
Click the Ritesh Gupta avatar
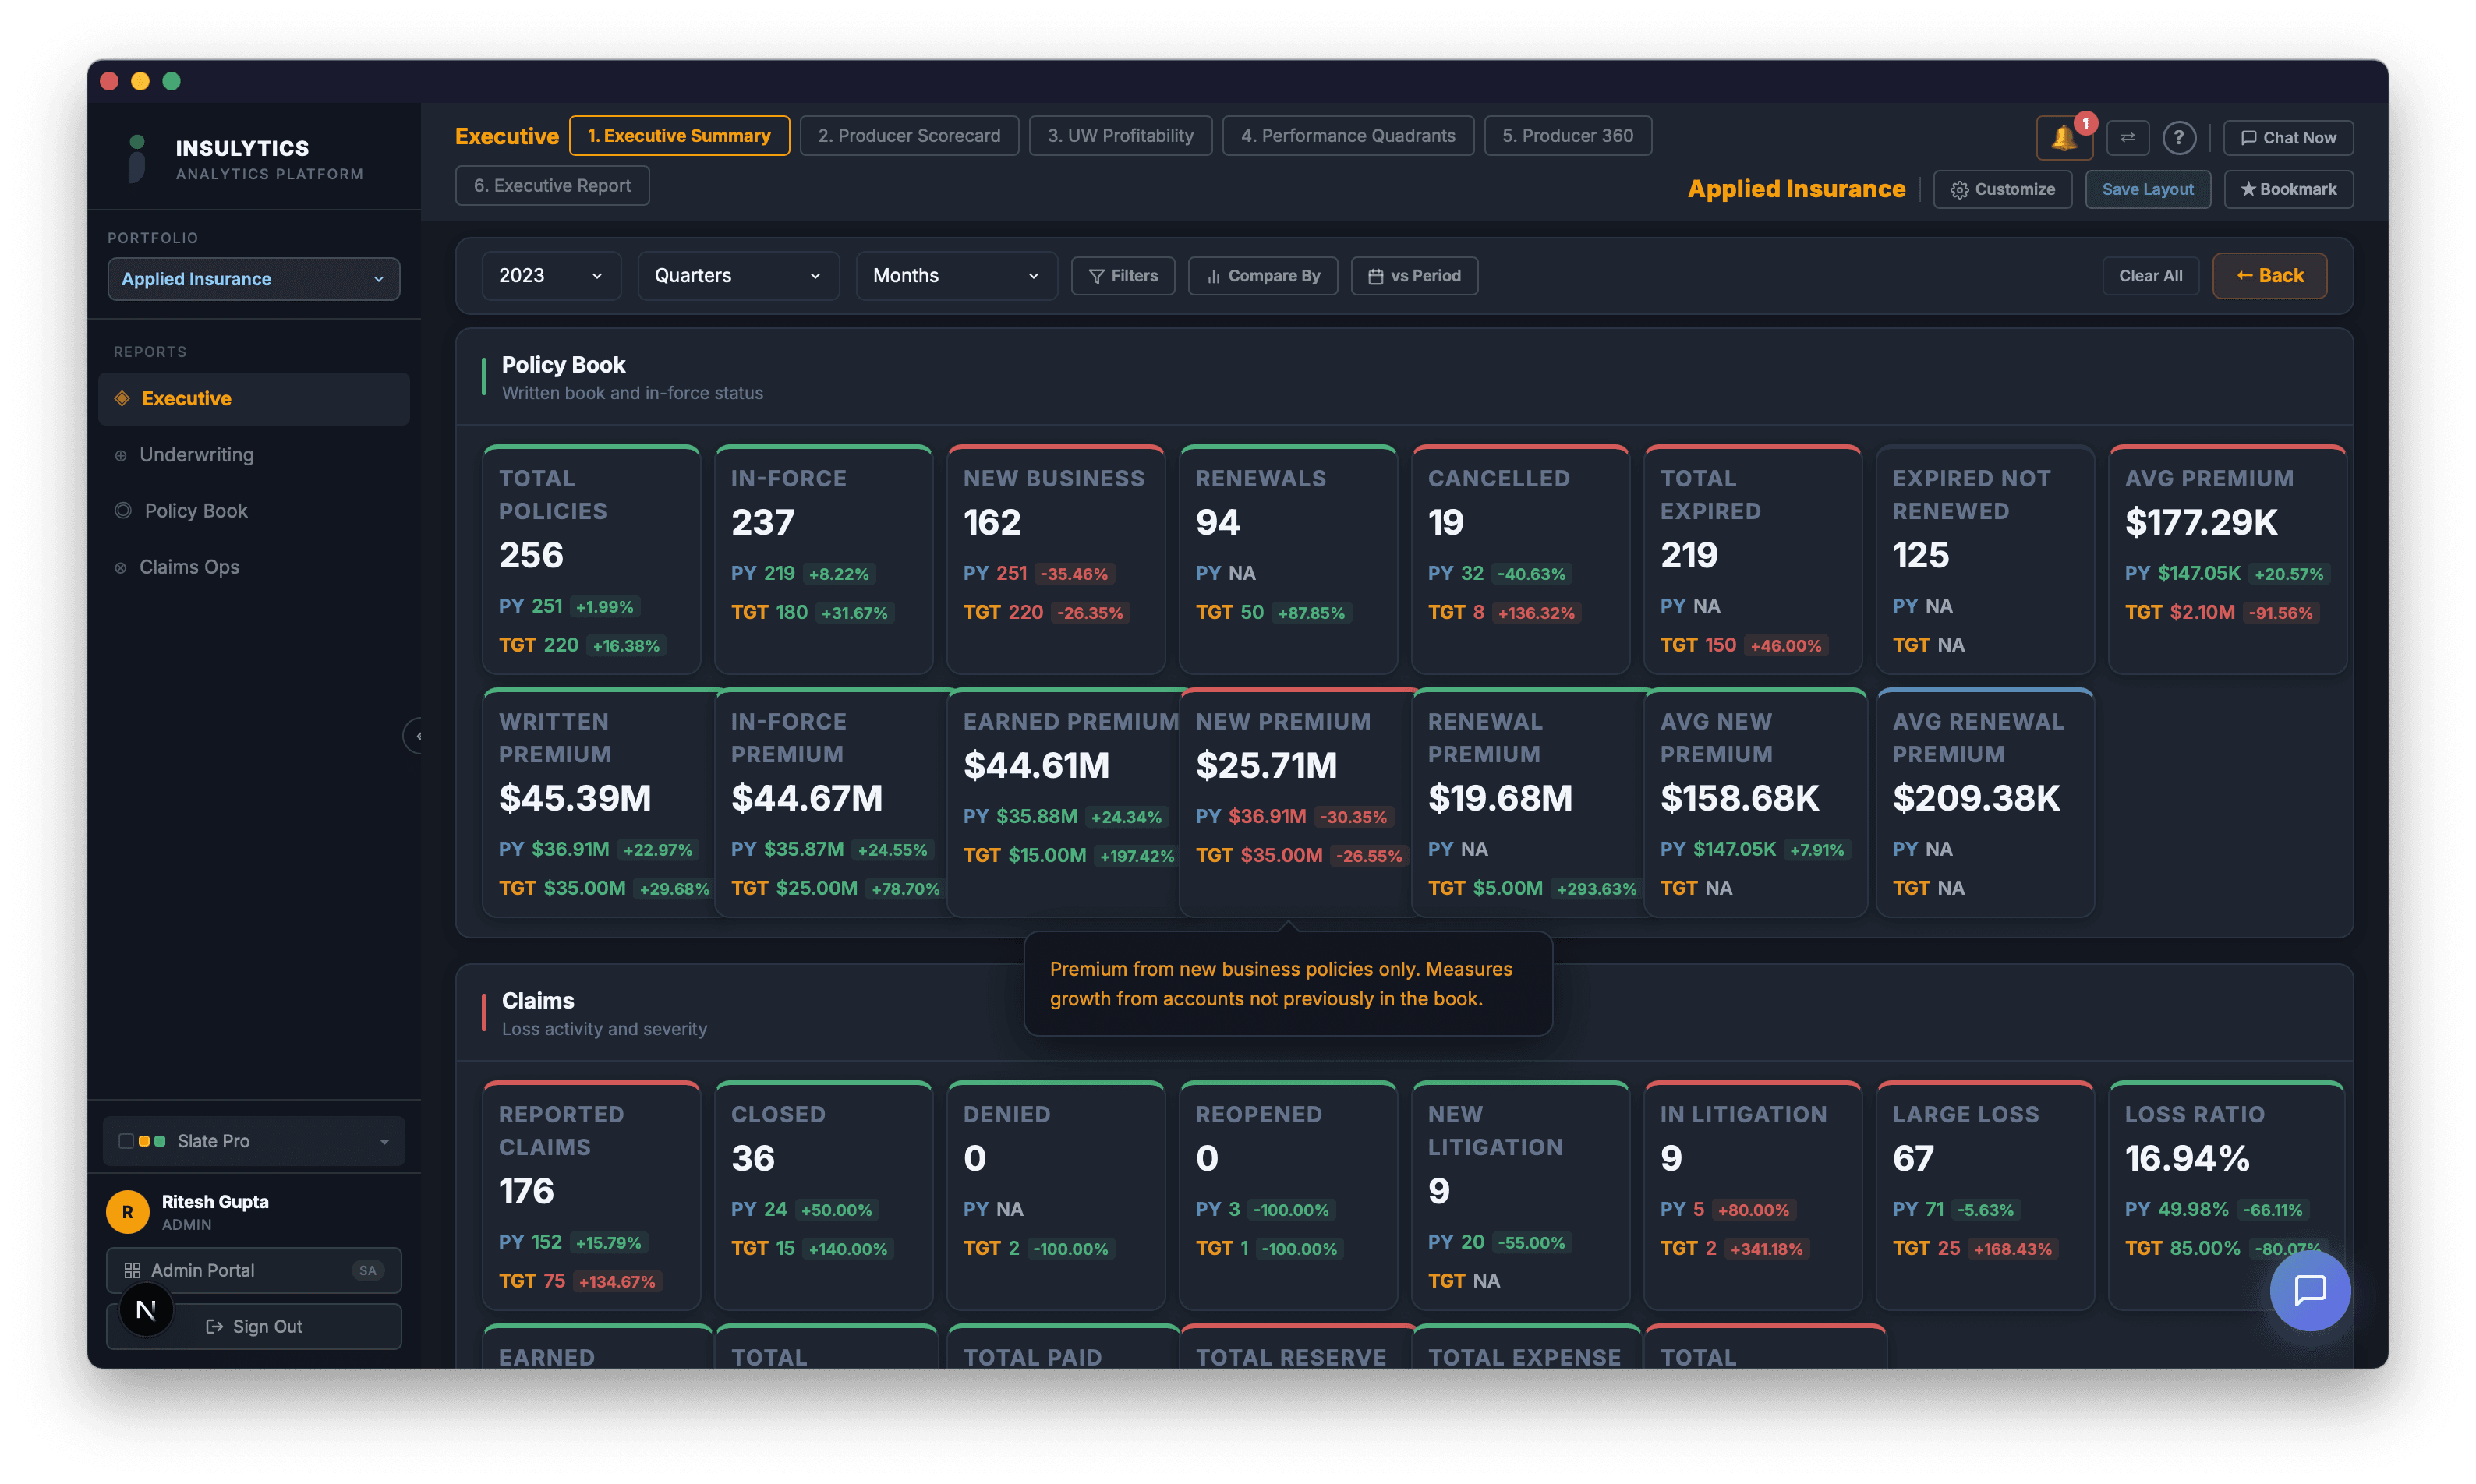tap(127, 1211)
